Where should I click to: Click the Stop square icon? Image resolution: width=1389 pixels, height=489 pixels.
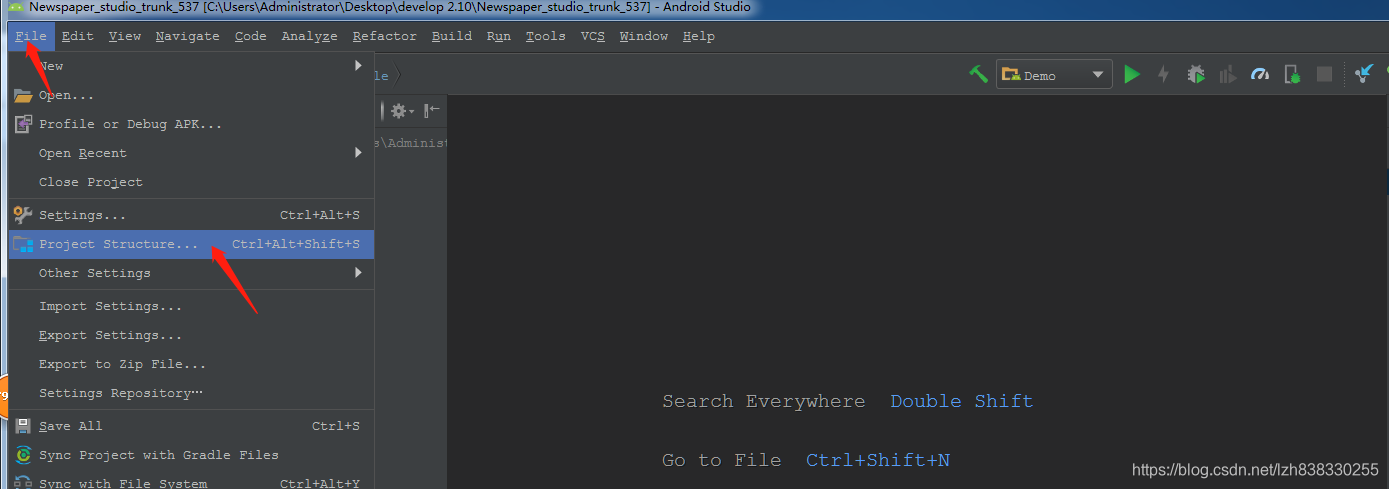tap(1324, 75)
